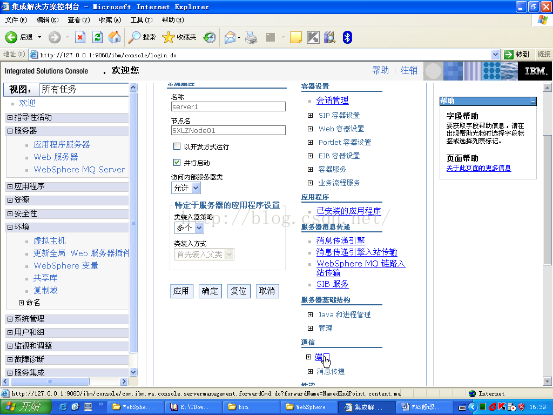
Task: Open the 工具 (Tools) menu
Action: point(141,20)
